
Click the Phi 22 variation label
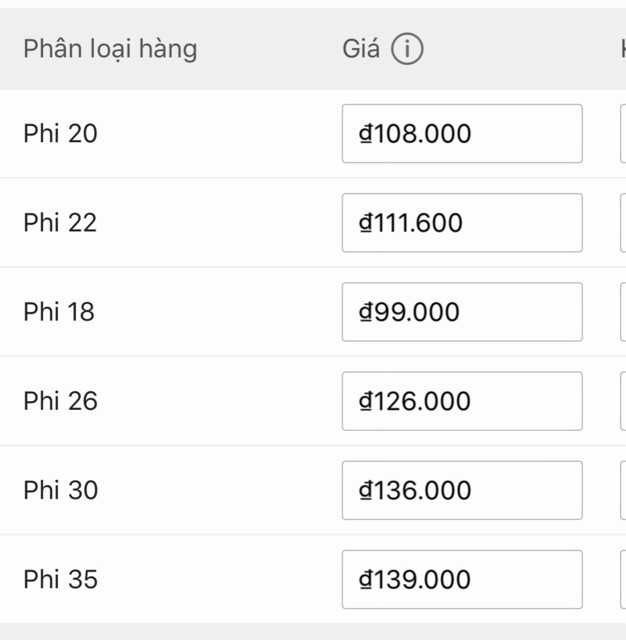tap(61, 222)
